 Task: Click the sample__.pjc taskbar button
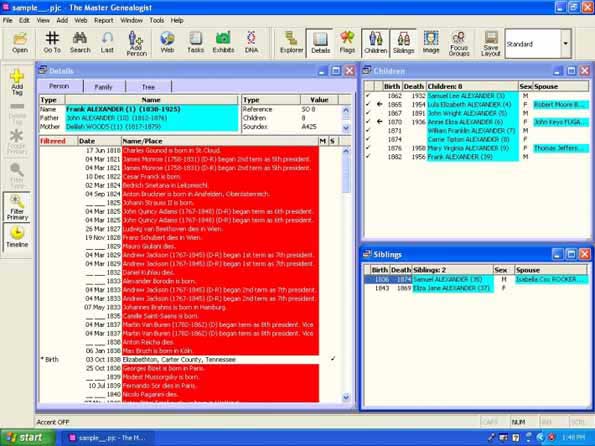(107, 438)
